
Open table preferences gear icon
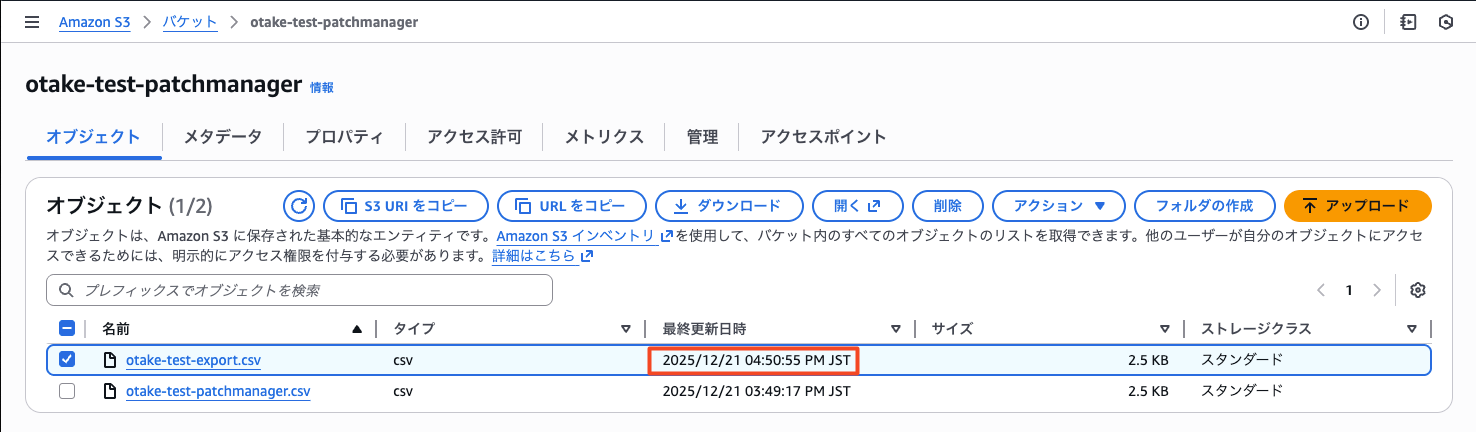click(1417, 290)
